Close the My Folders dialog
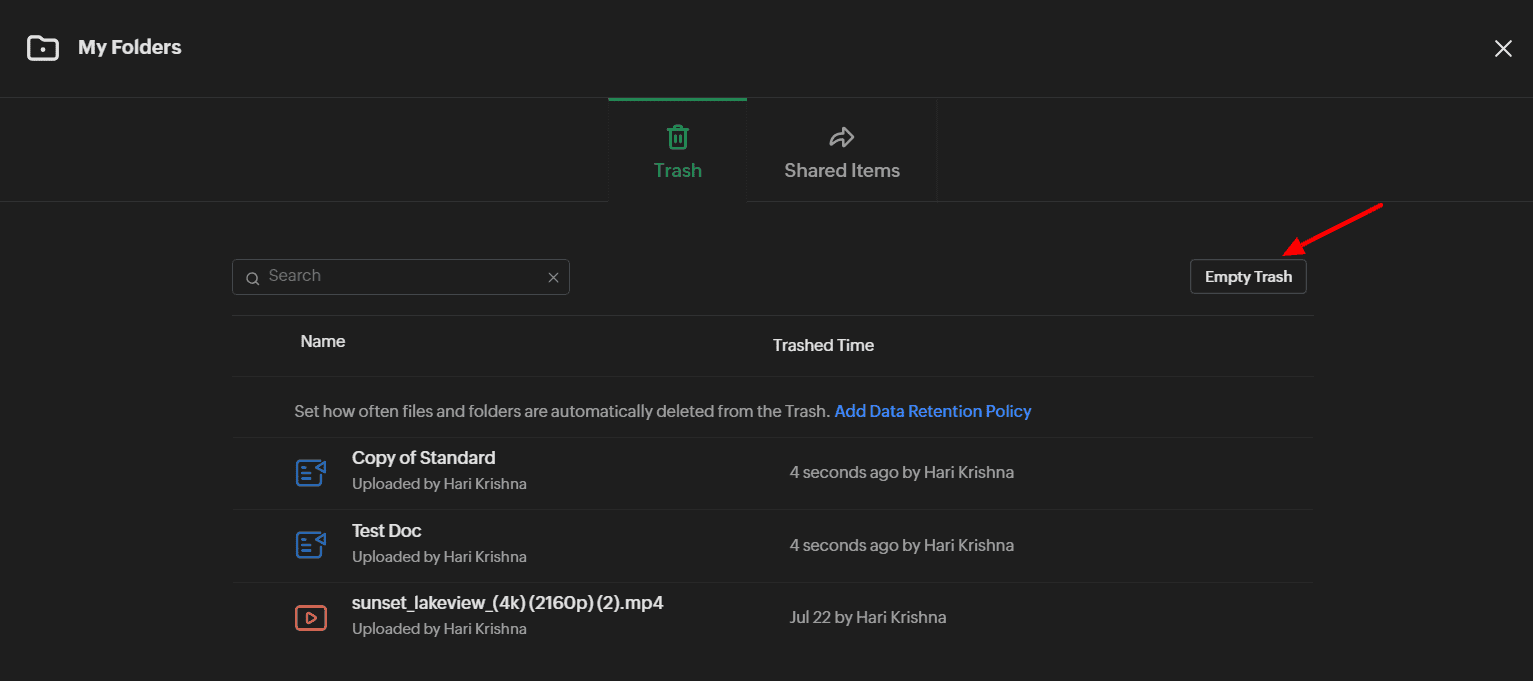Screen dimensions: 1533x681 pyautogui.click(x=1503, y=49)
